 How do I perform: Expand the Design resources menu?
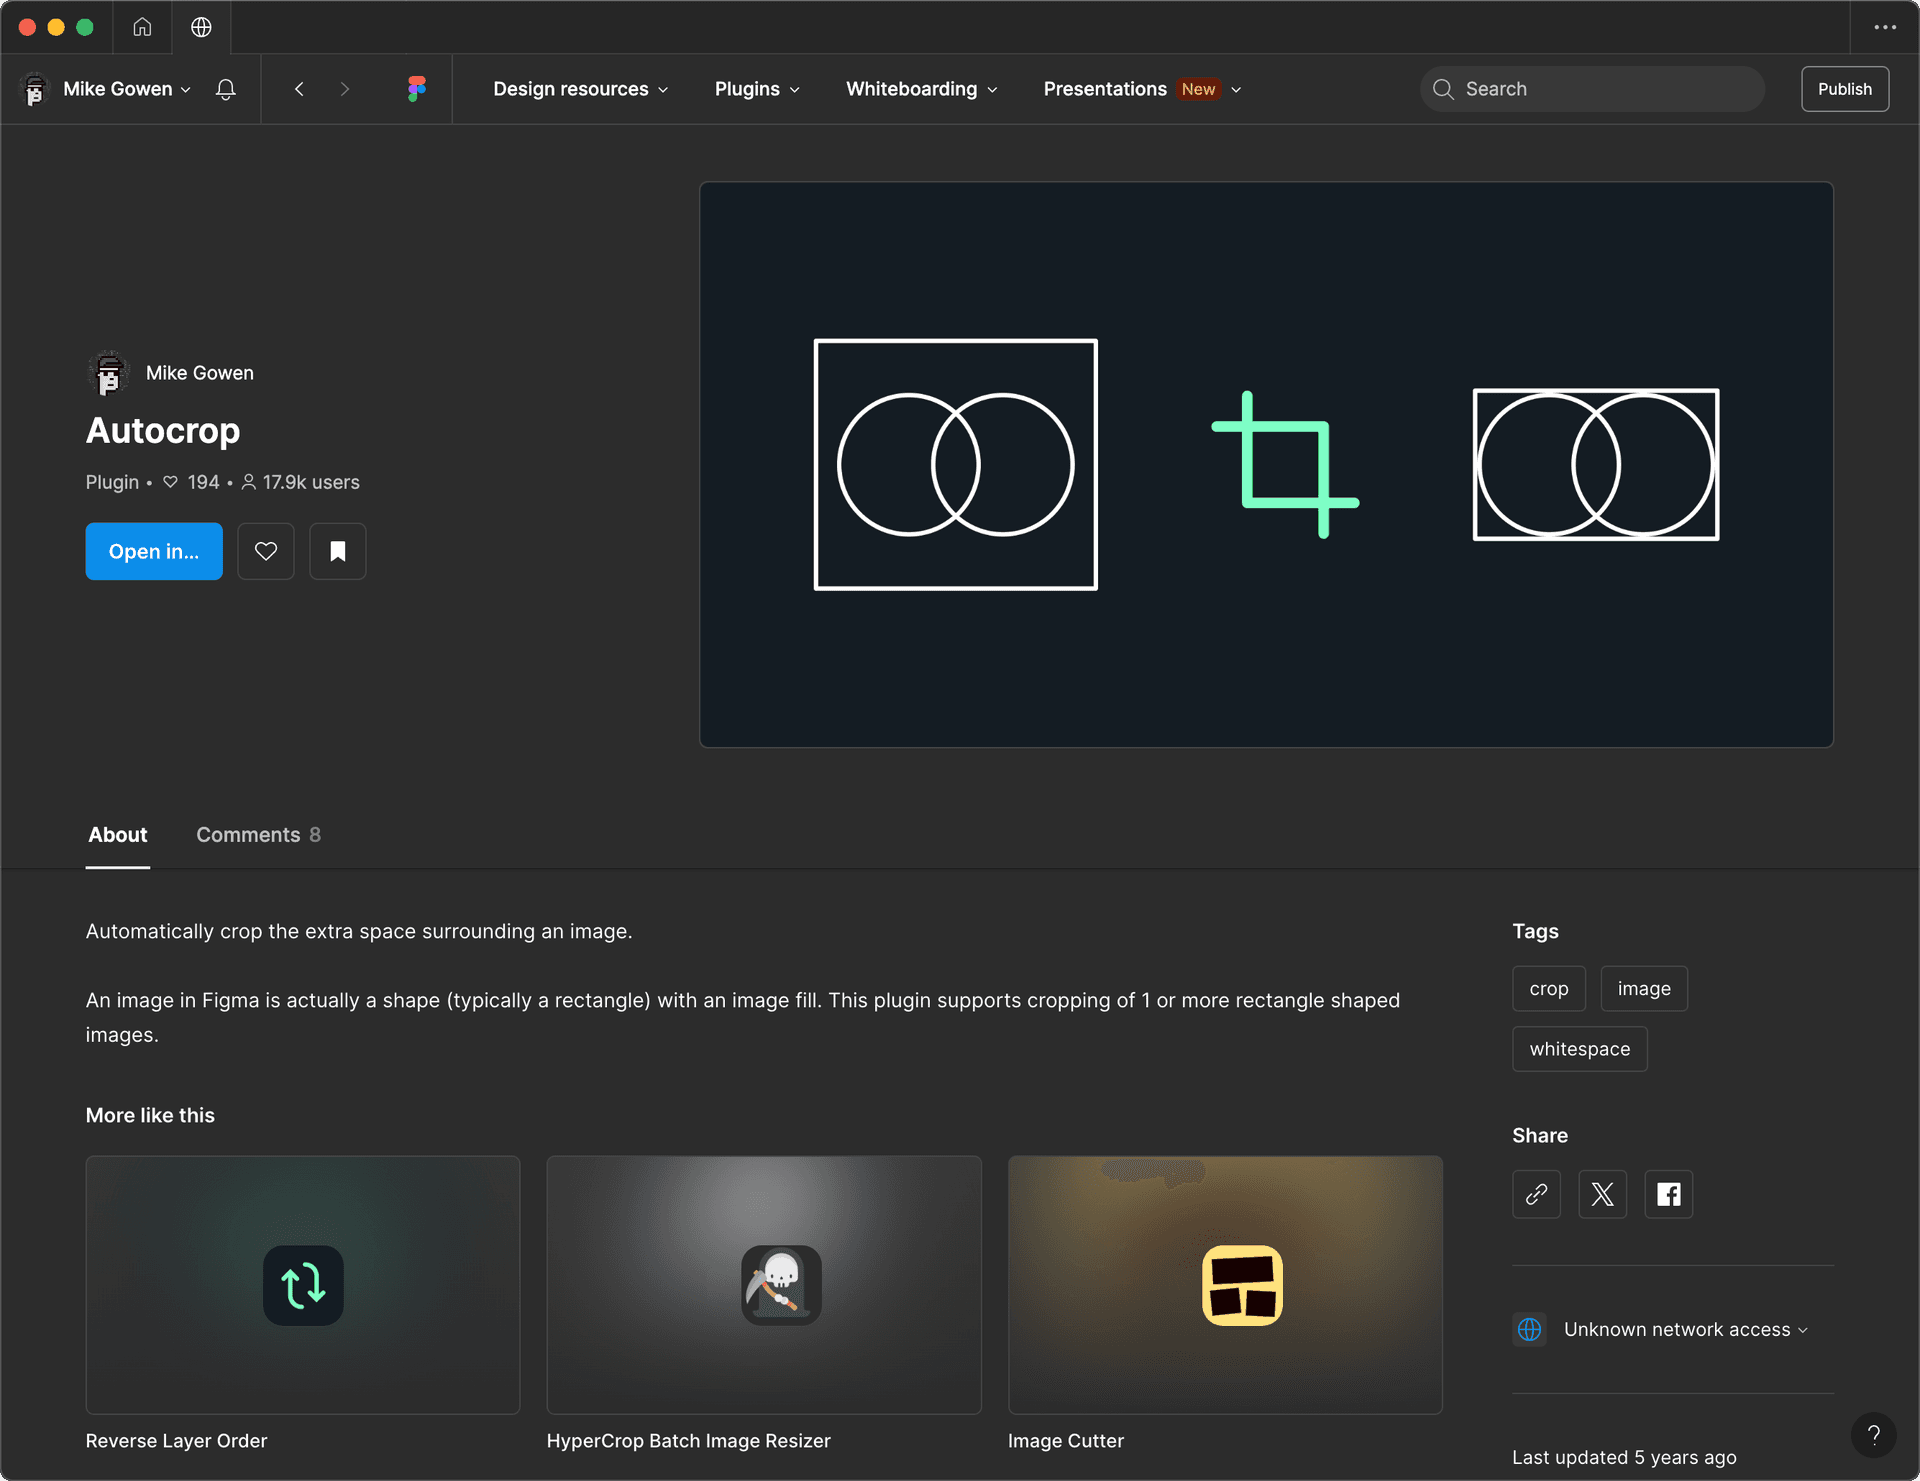point(581,89)
